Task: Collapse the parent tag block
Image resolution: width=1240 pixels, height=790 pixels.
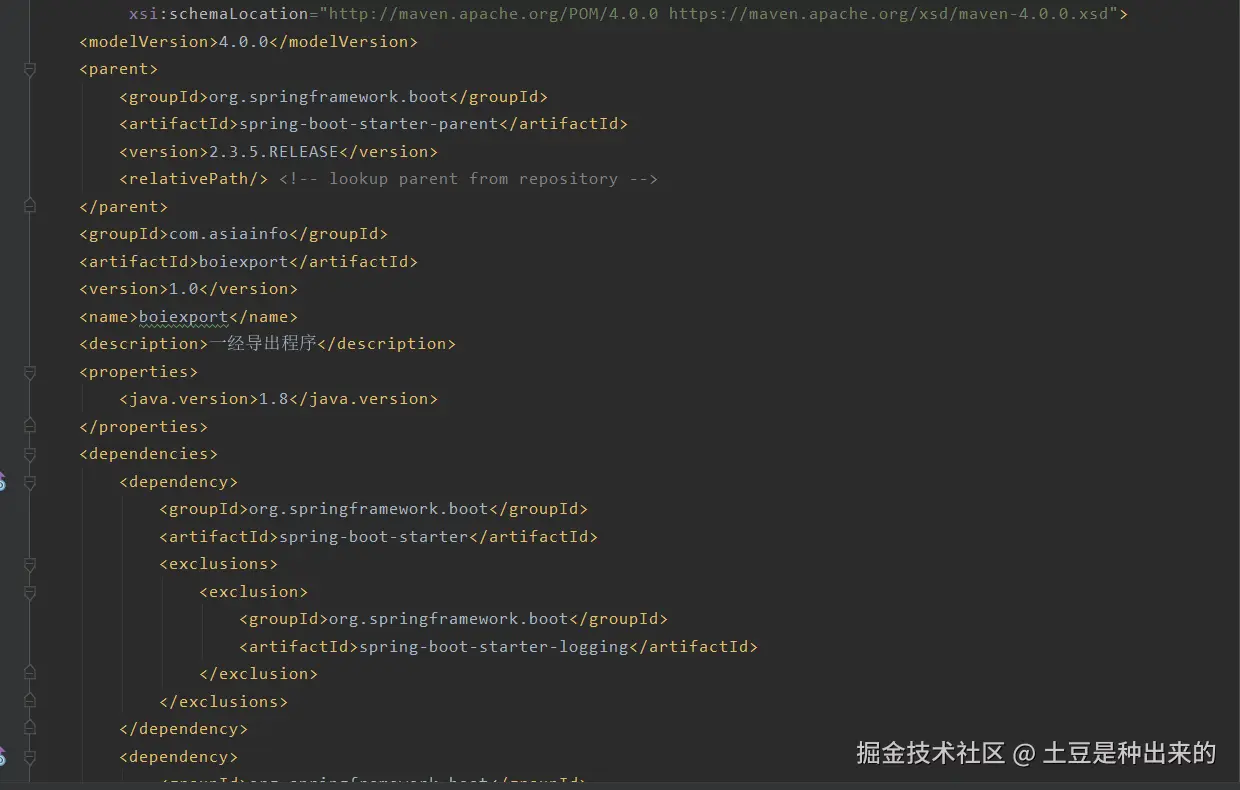Action: 29,70
